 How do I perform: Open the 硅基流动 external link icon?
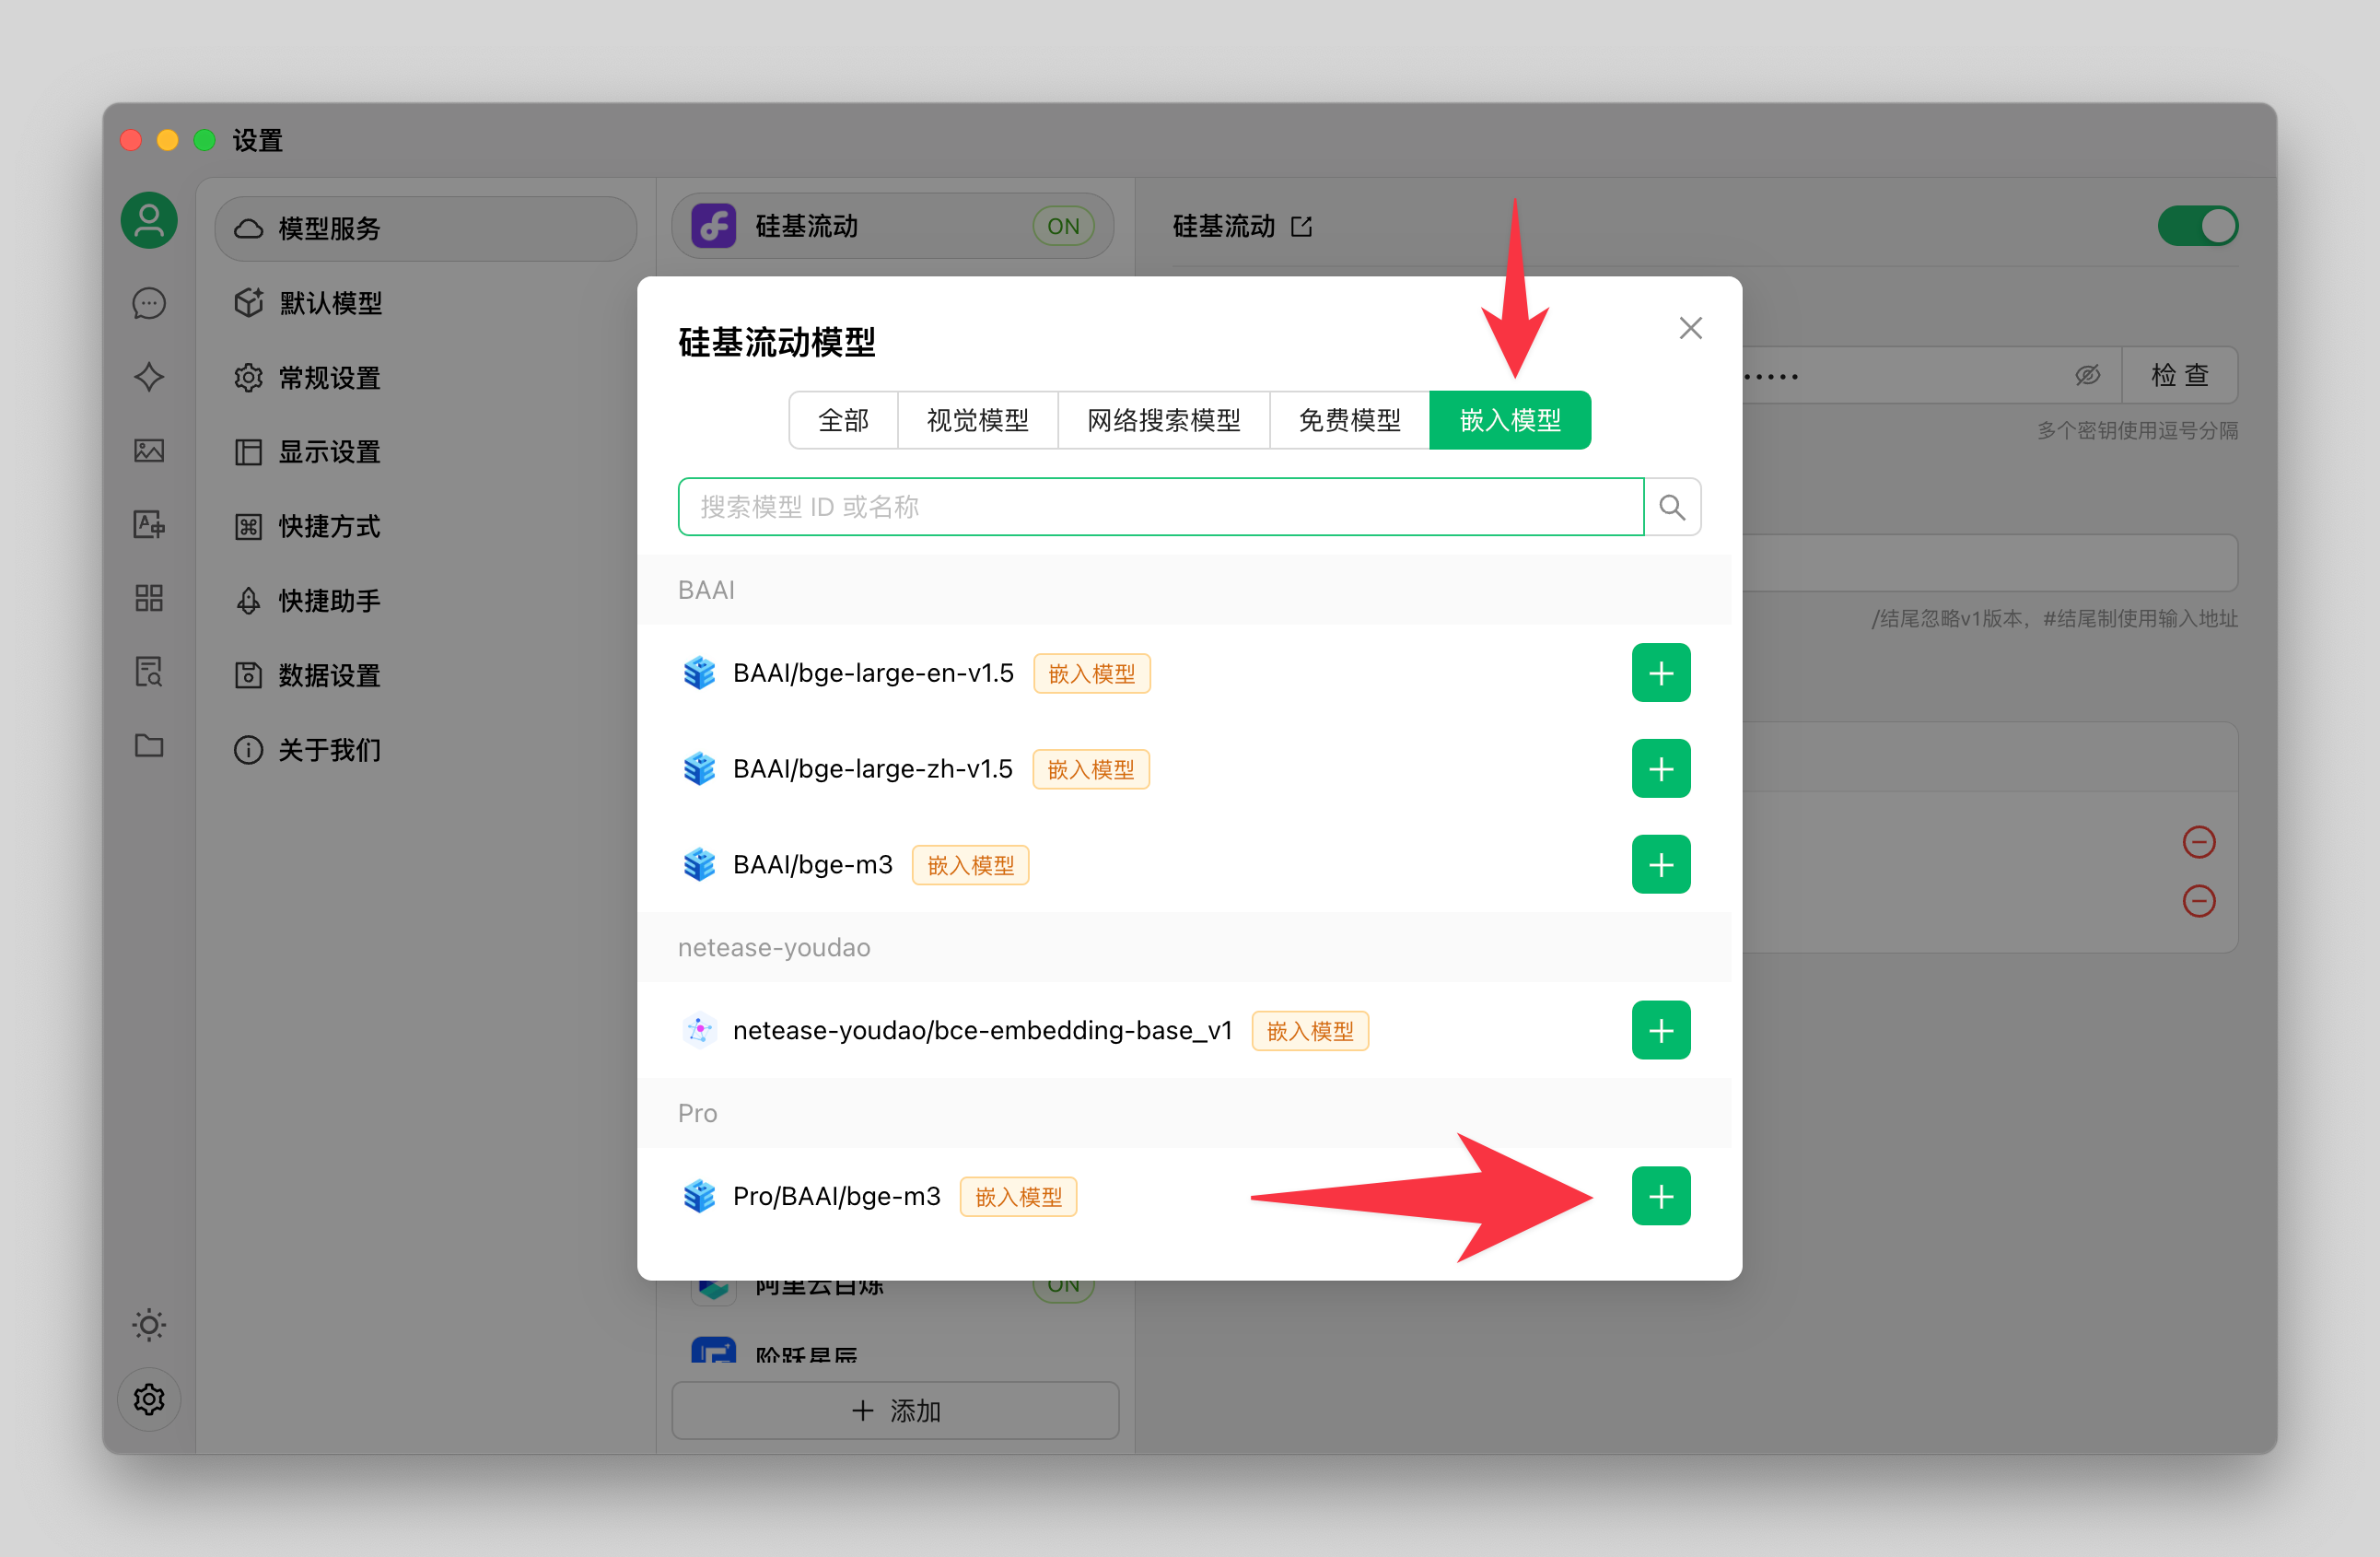click(x=1301, y=227)
